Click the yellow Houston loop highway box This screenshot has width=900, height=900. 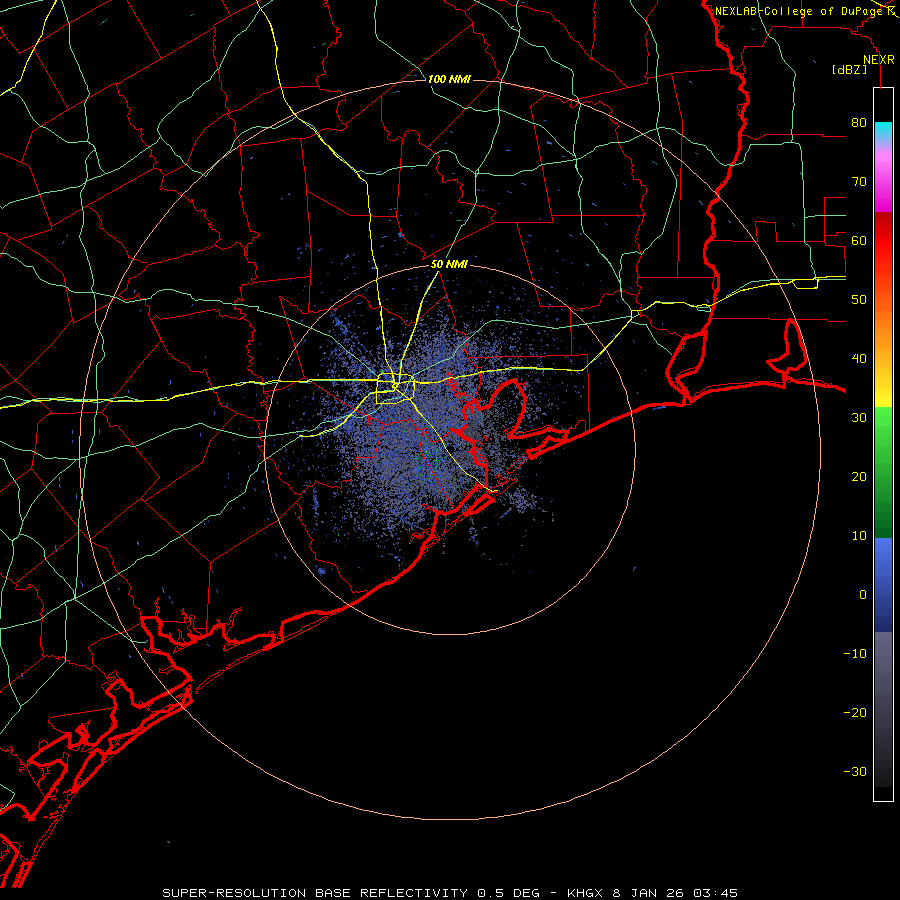click(395, 389)
